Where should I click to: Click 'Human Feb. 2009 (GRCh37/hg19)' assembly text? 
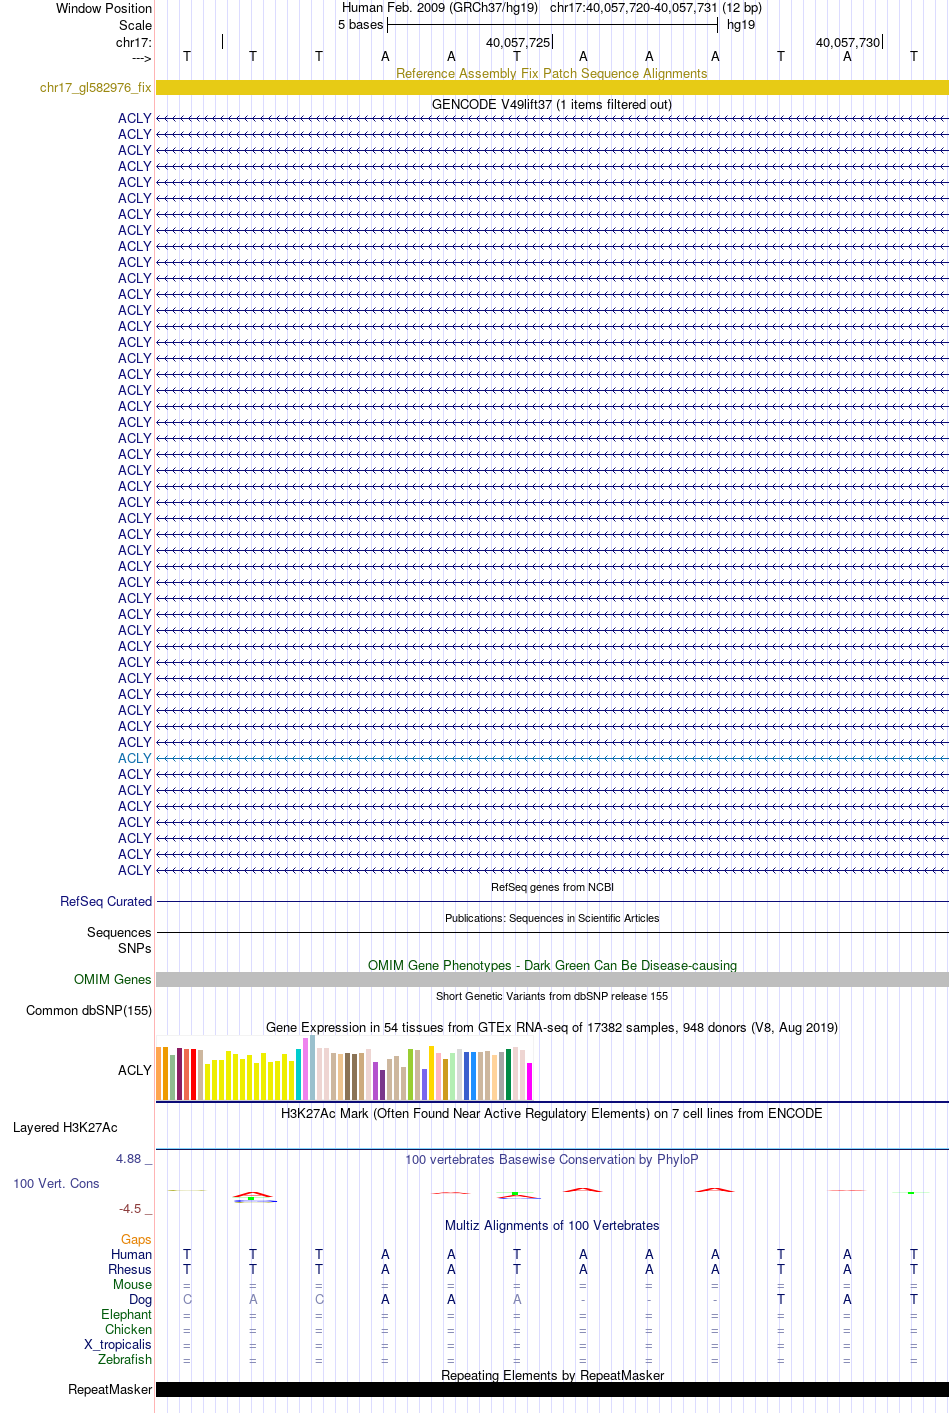(440, 8)
